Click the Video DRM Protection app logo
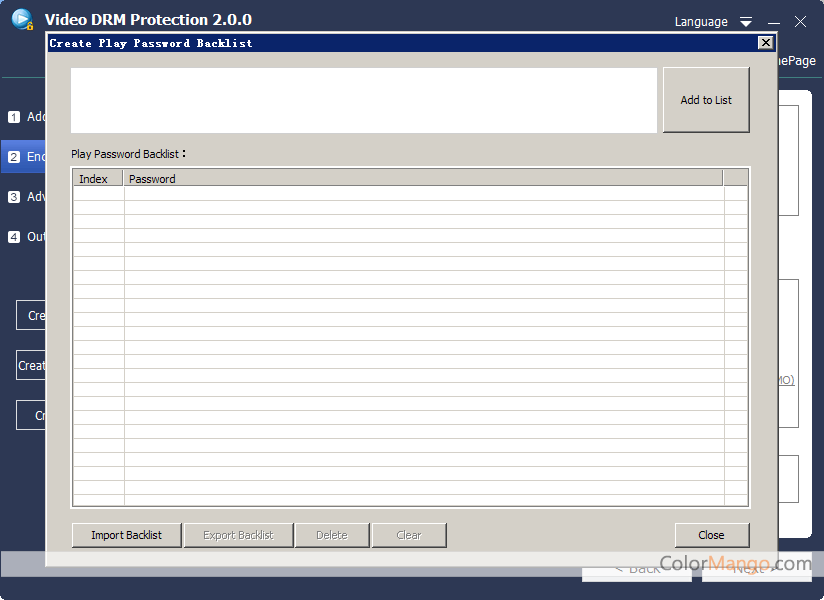The width and height of the screenshot is (824, 600). coord(23,20)
